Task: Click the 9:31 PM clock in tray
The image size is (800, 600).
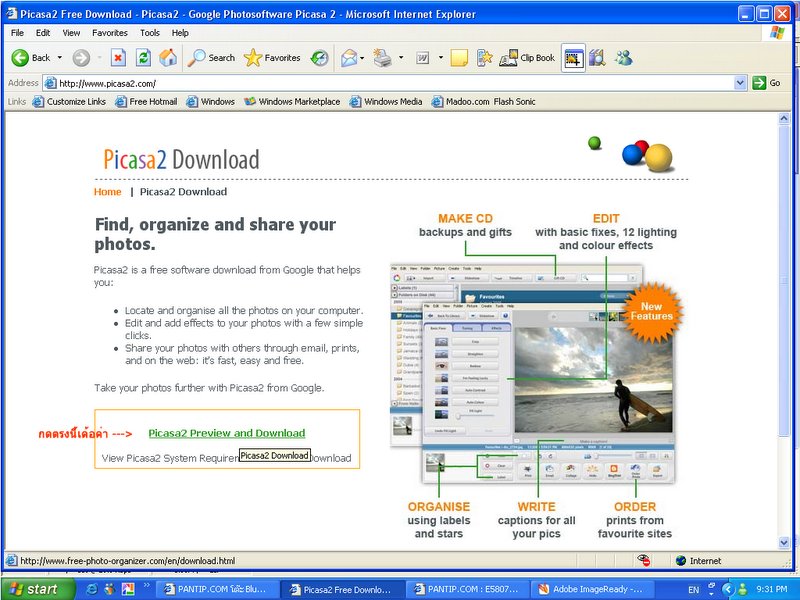Action: [771, 589]
